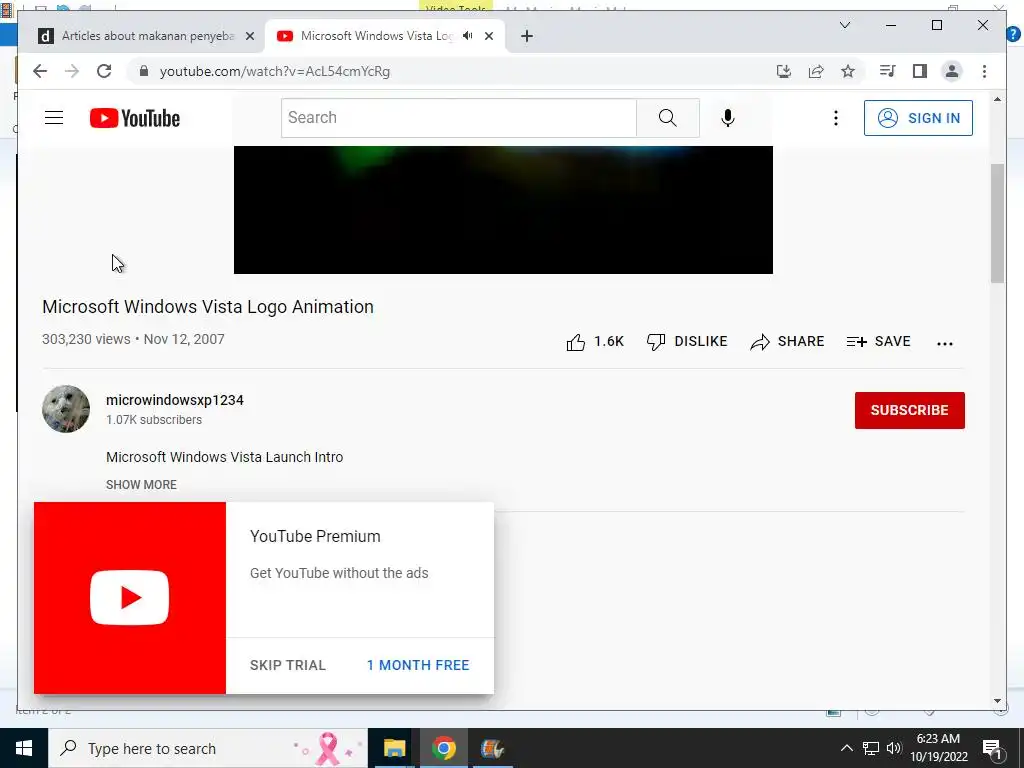Bookmark this tab with the star

coord(848,71)
